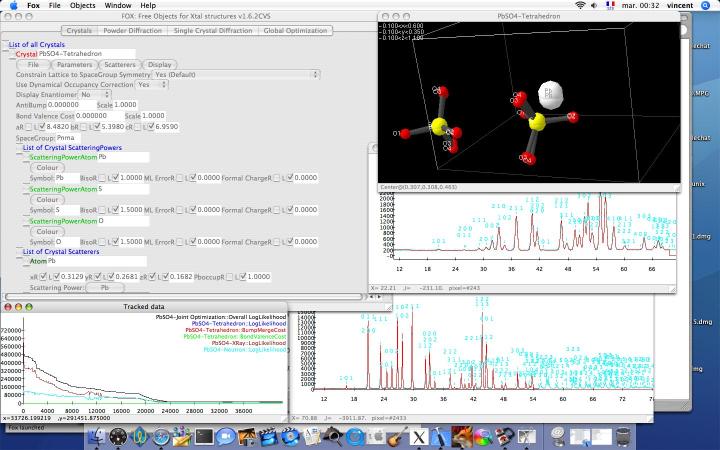This screenshot has width=720, height=450.
Task: Launch Safari compass icon in dock
Action: tap(161, 436)
